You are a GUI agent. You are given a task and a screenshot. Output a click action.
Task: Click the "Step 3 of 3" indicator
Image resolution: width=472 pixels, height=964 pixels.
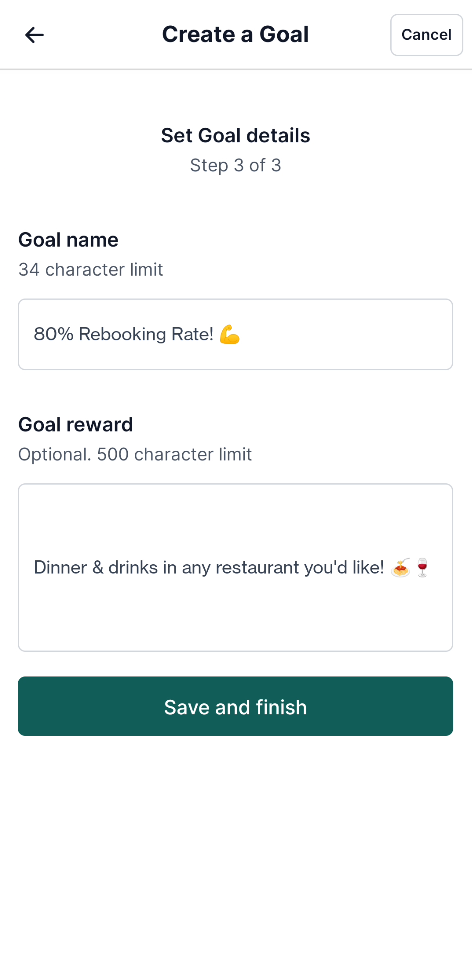pos(235,165)
